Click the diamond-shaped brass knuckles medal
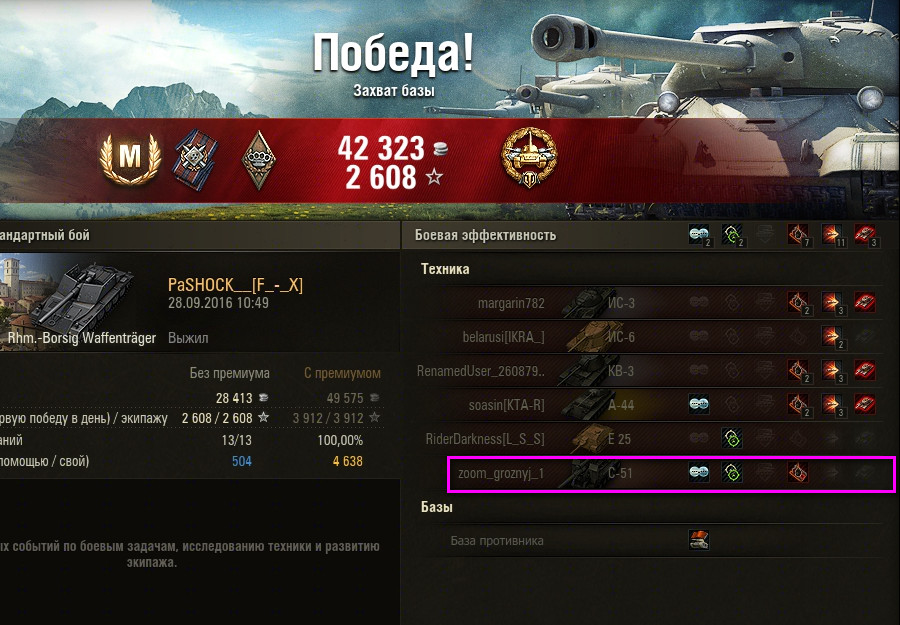900x625 pixels. (x=258, y=160)
